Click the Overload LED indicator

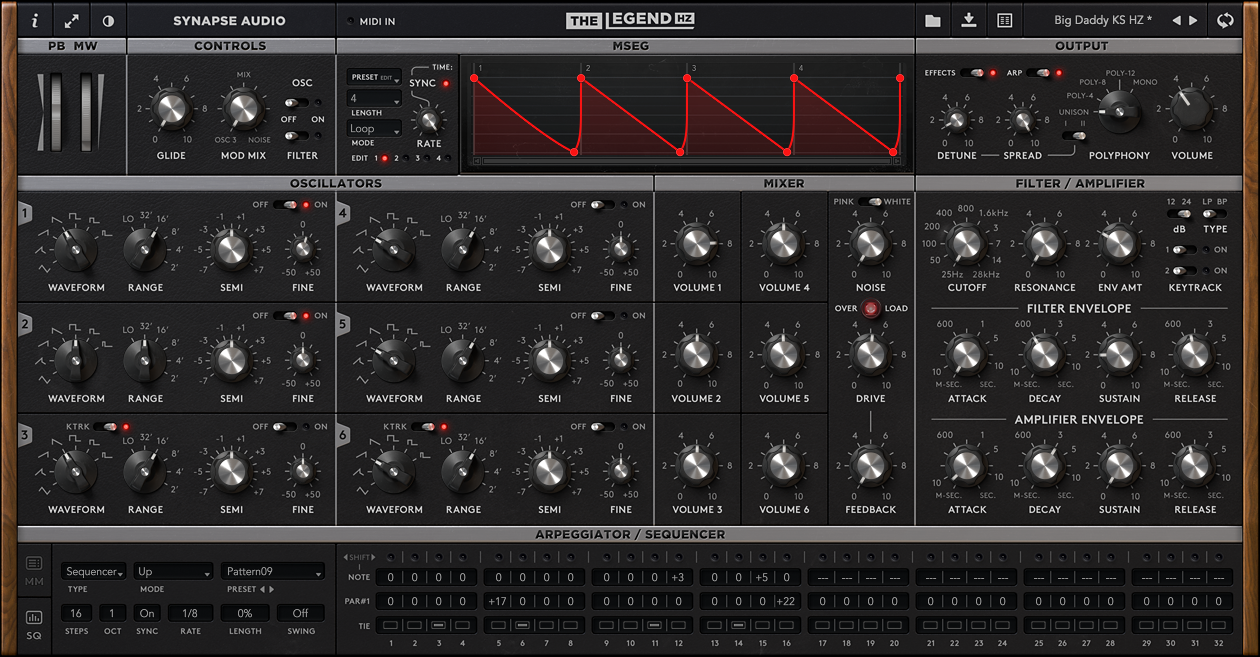pyautogui.click(x=871, y=309)
